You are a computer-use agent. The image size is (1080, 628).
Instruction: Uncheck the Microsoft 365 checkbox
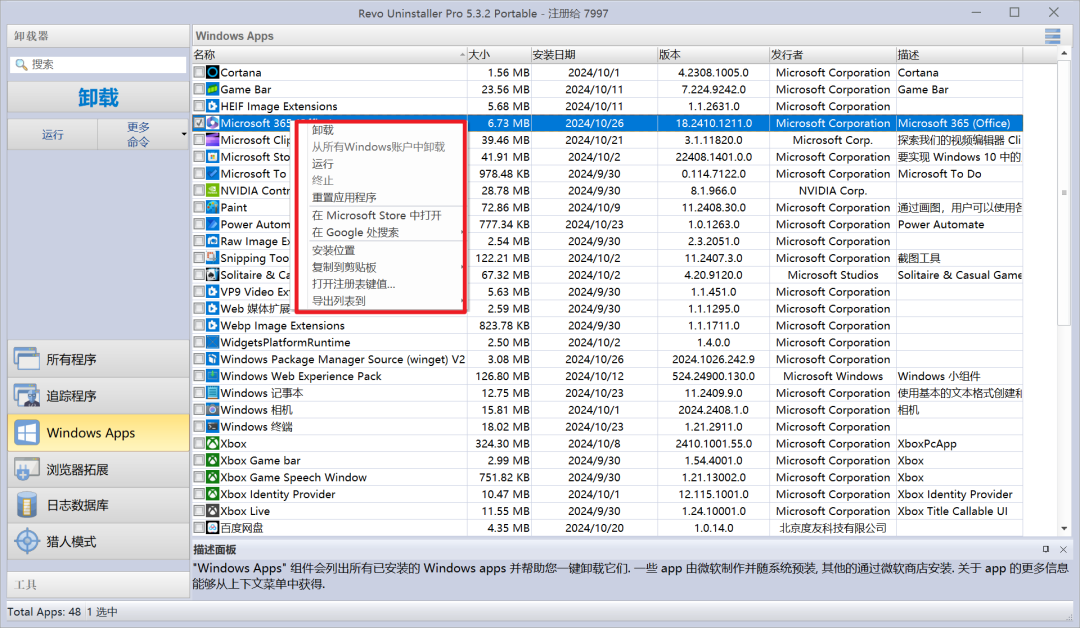coord(199,123)
